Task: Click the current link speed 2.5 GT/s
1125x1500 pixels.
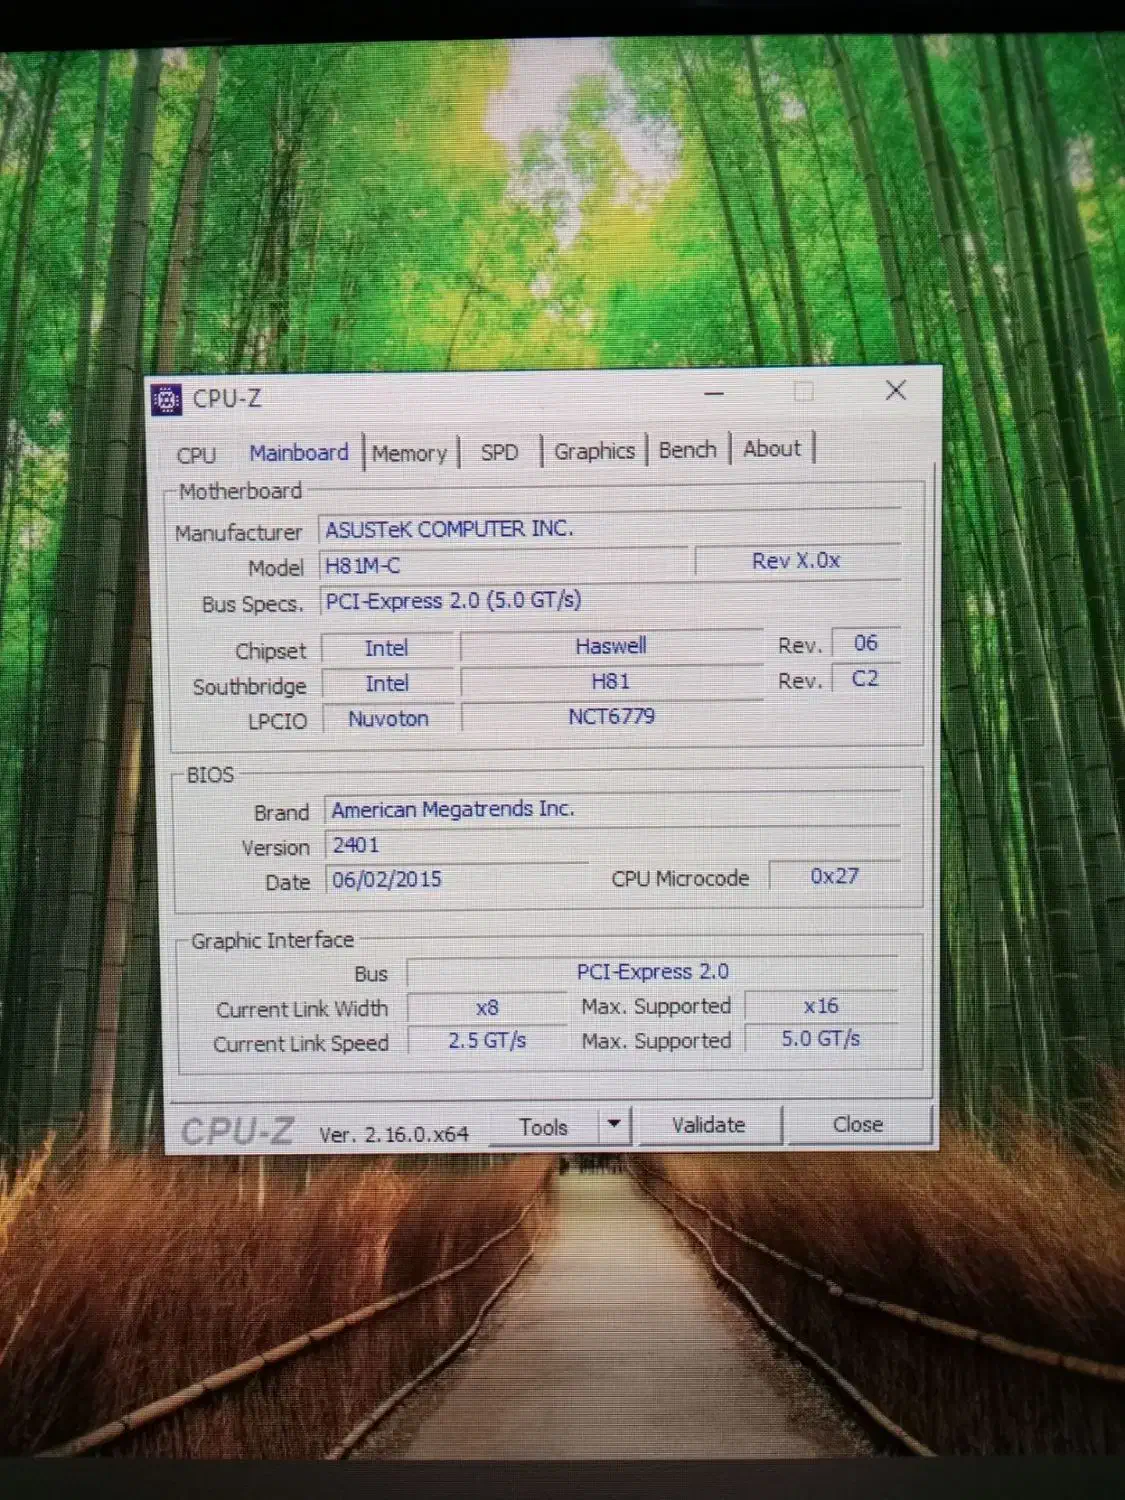Action: point(487,1041)
